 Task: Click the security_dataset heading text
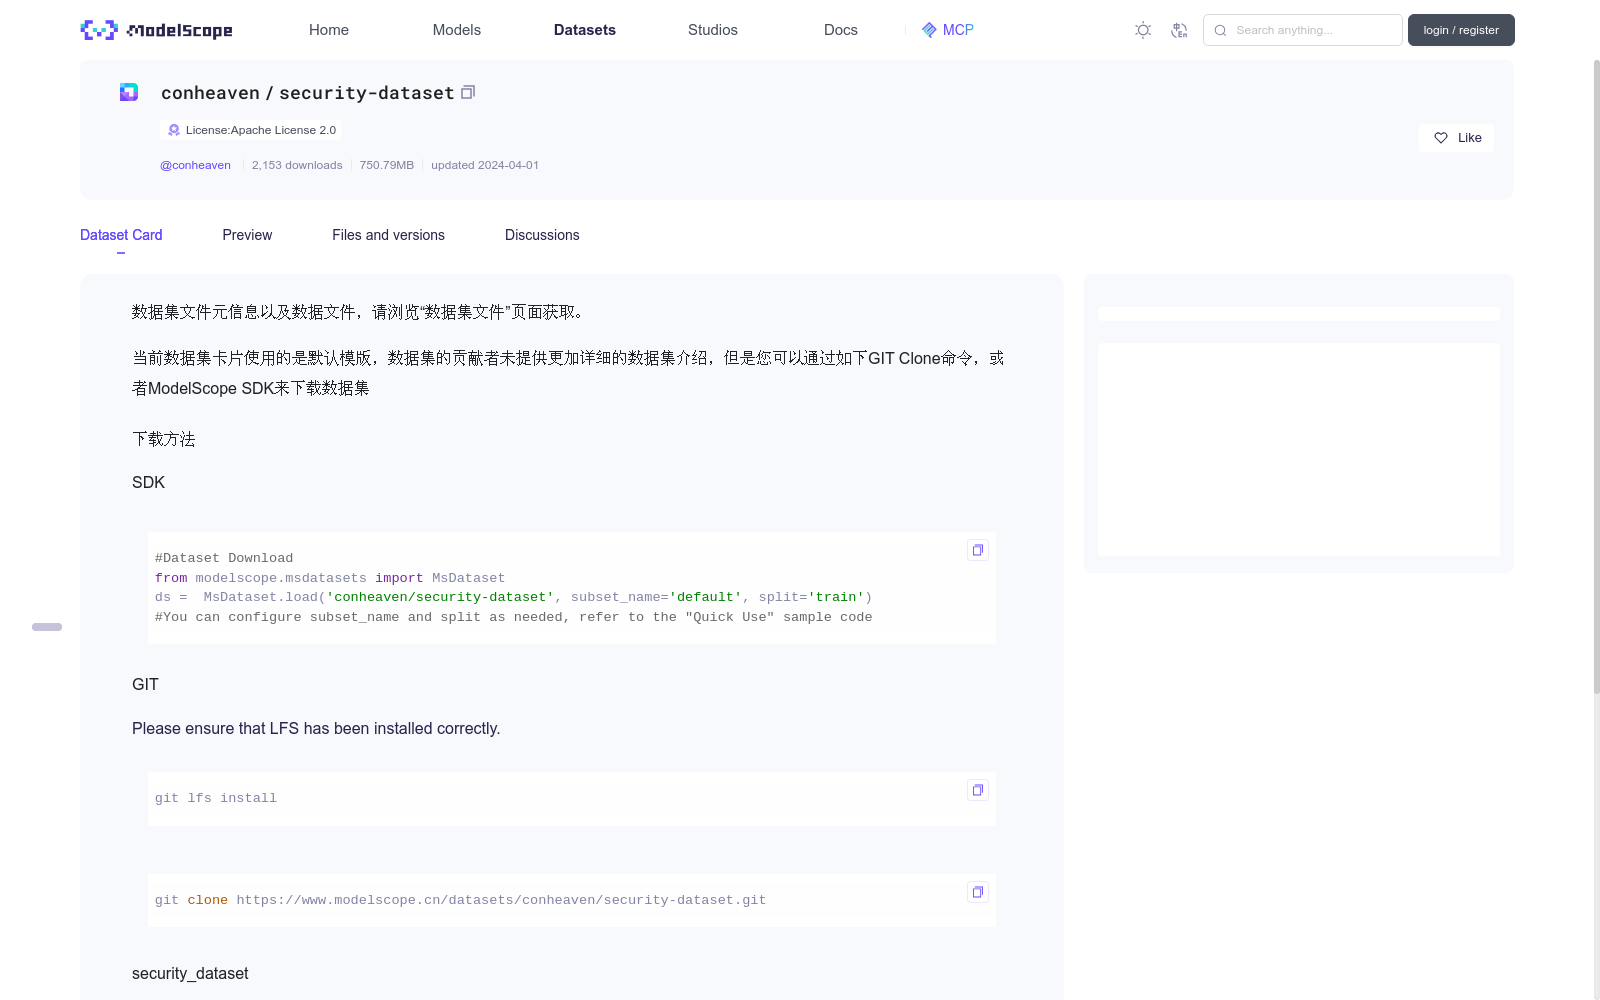[190, 973]
